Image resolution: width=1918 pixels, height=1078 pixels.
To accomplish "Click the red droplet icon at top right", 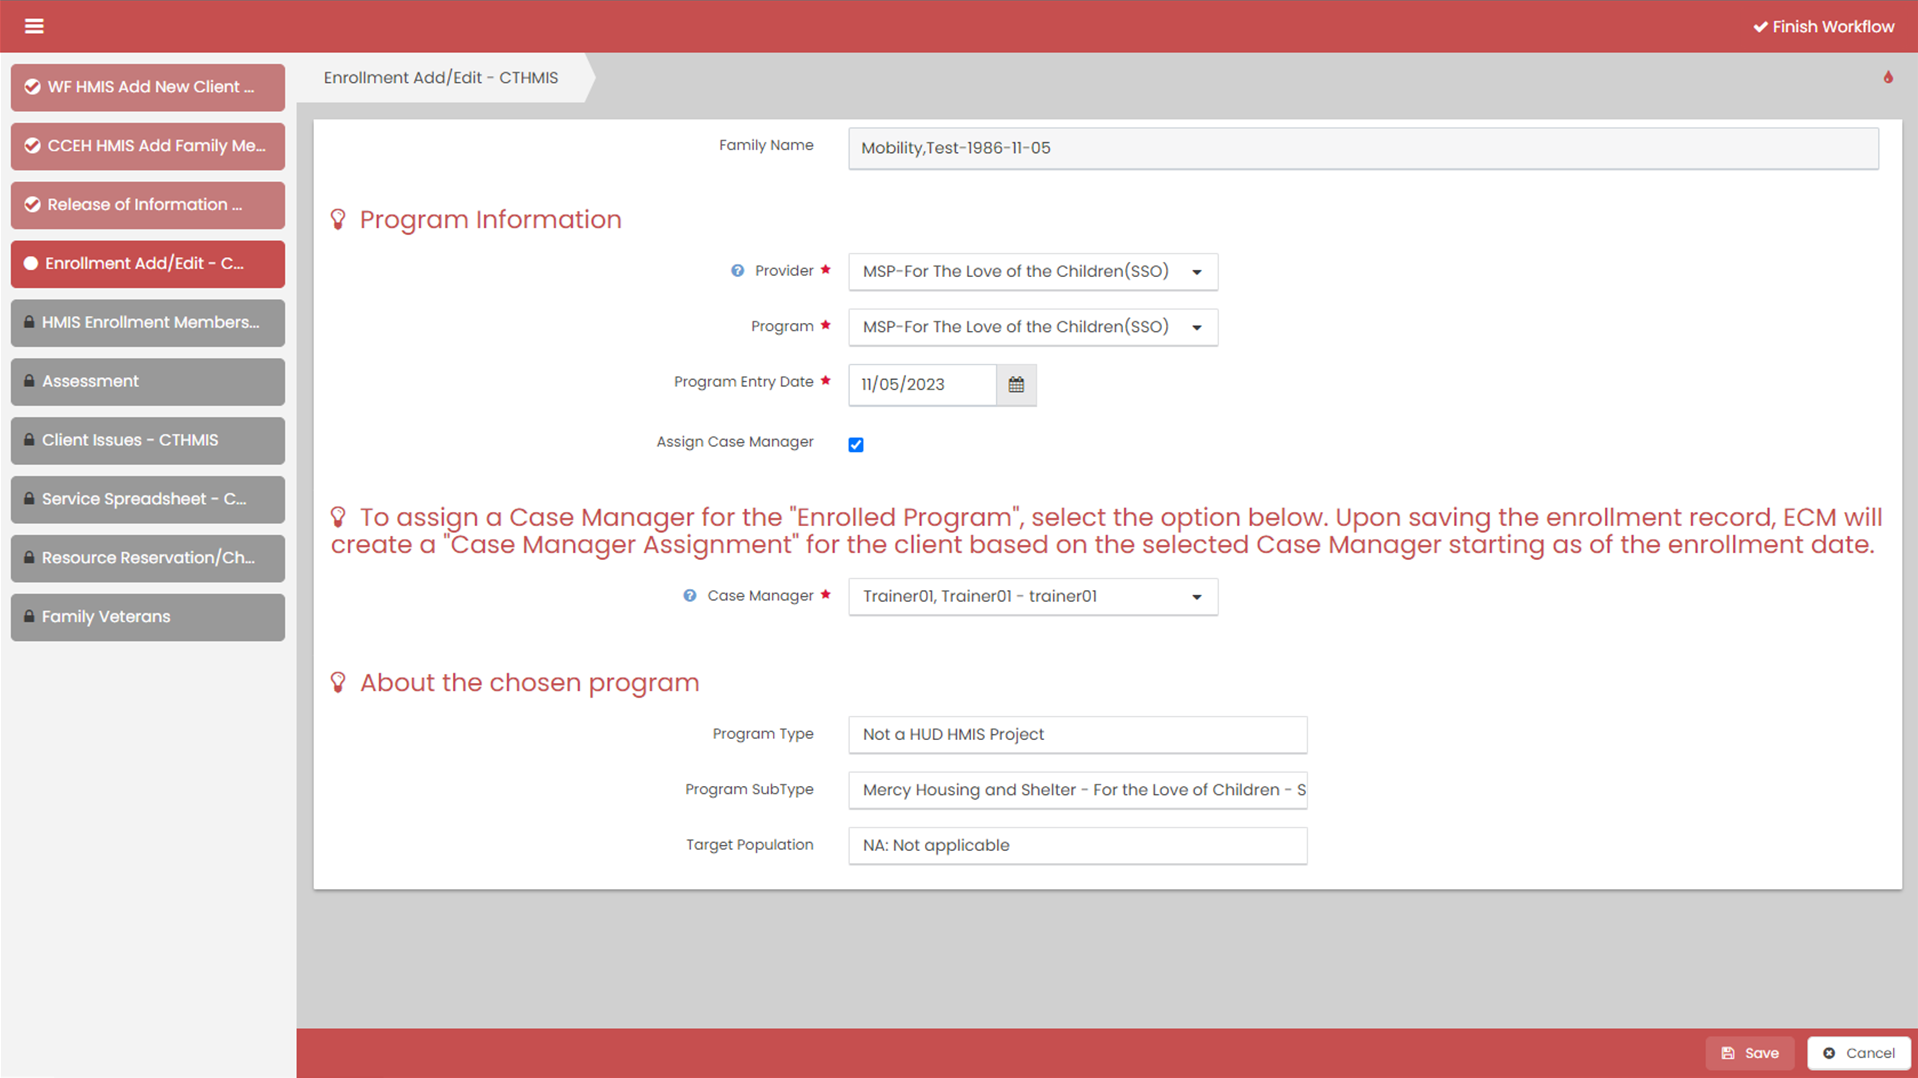I will point(1888,78).
